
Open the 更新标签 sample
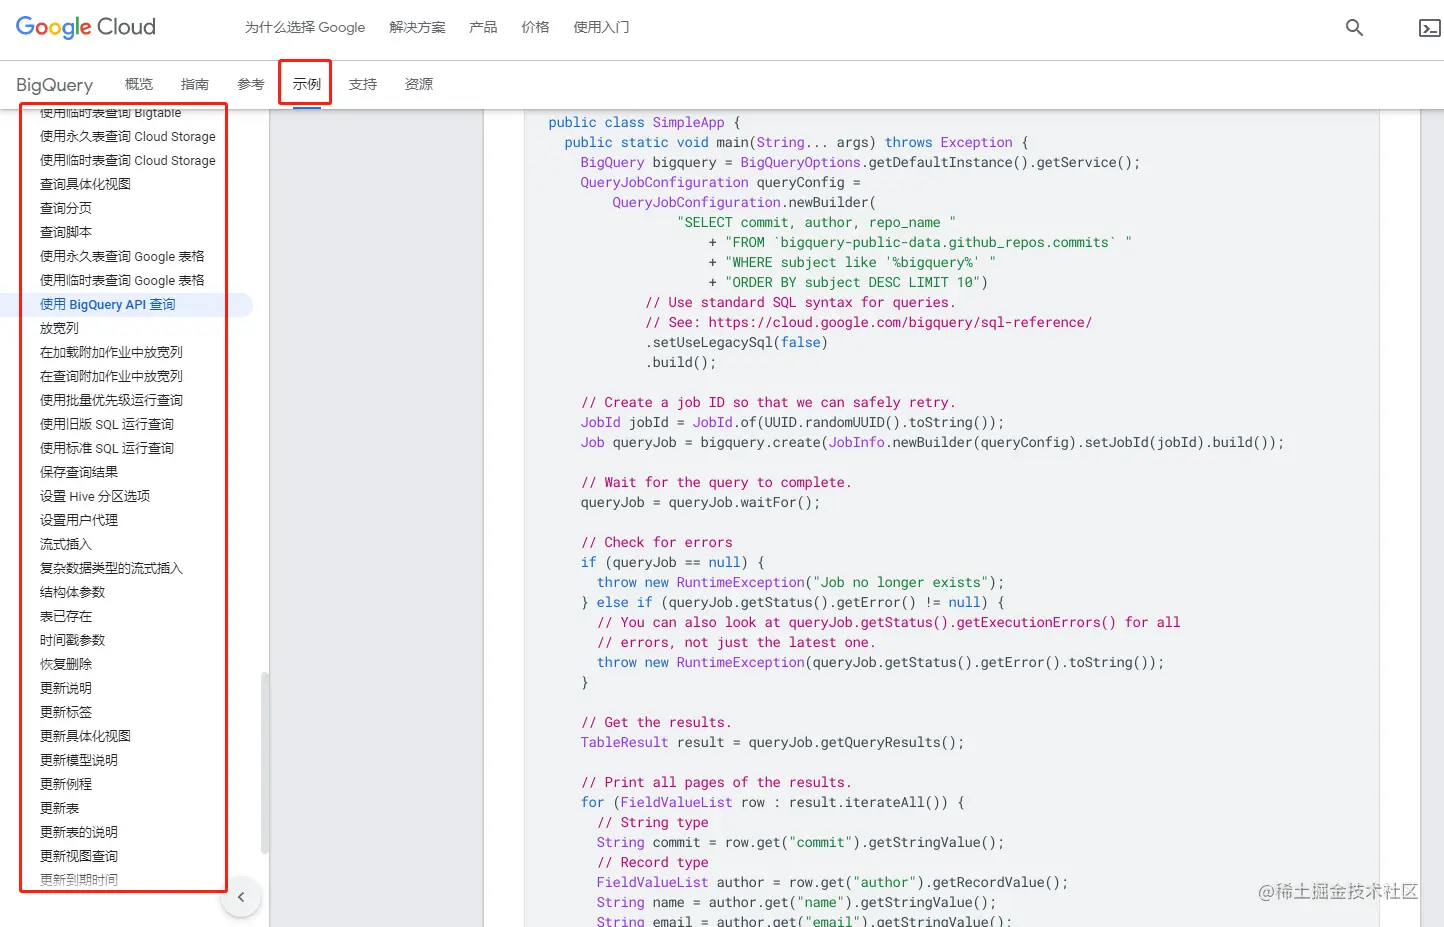coord(66,712)
